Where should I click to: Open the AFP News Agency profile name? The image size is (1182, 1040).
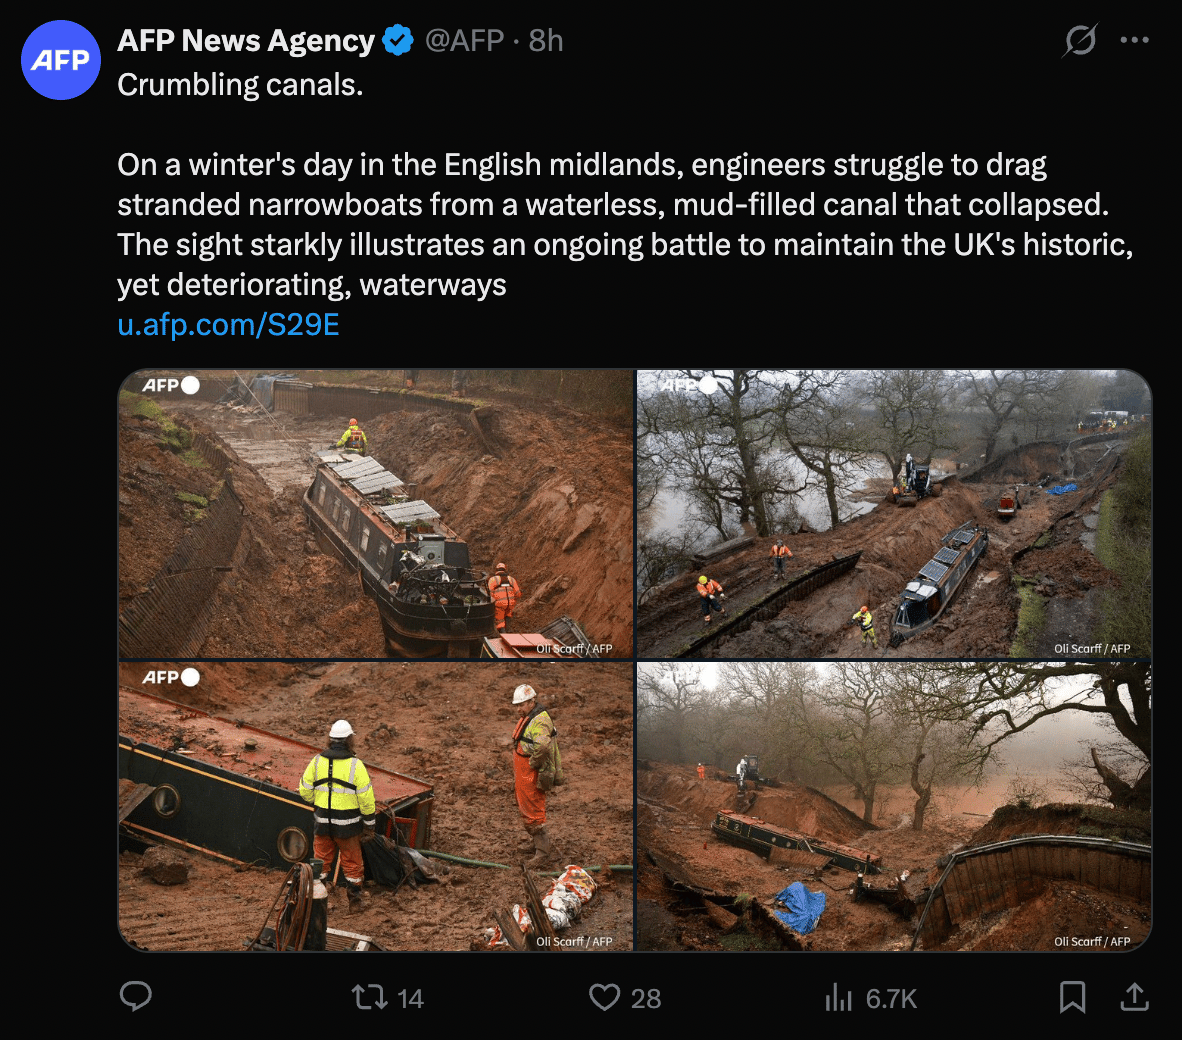coord(246,41)
